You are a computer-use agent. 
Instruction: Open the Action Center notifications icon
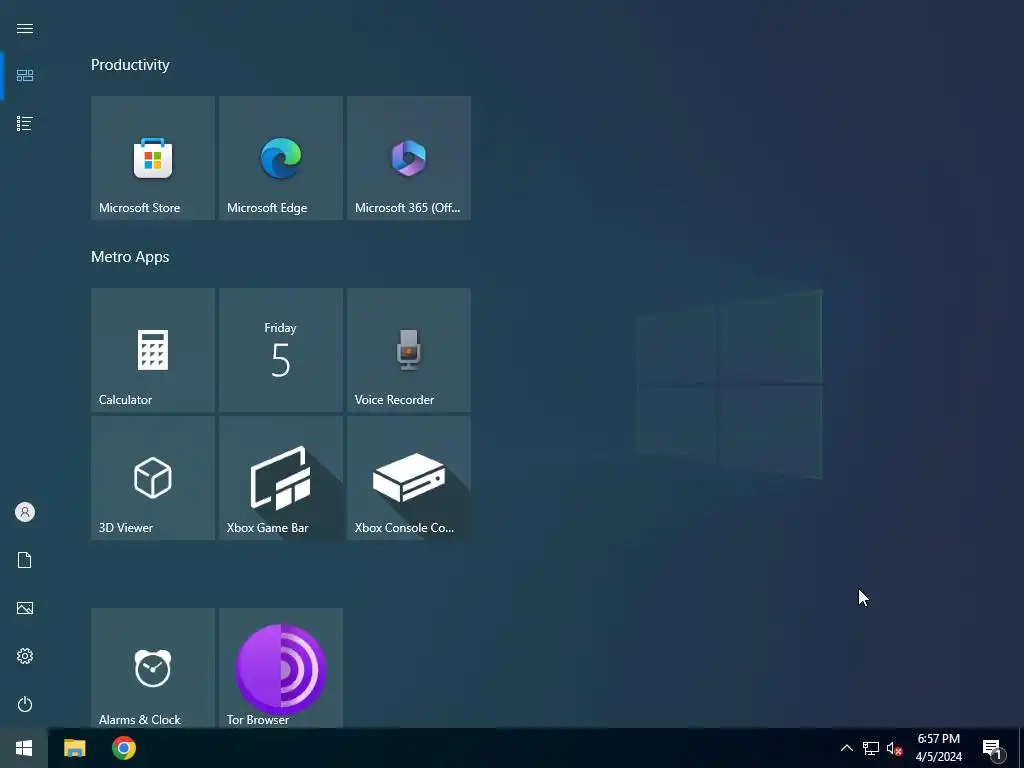[x=992, y=748]
